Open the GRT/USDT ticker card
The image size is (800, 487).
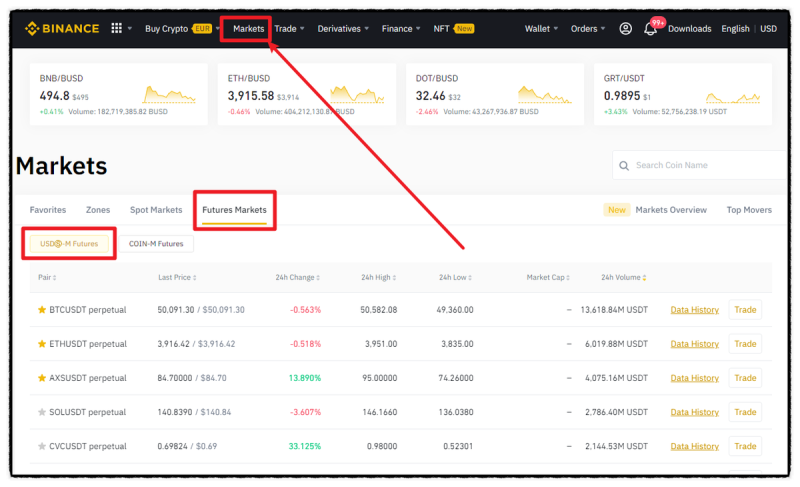tap(683, 94)
